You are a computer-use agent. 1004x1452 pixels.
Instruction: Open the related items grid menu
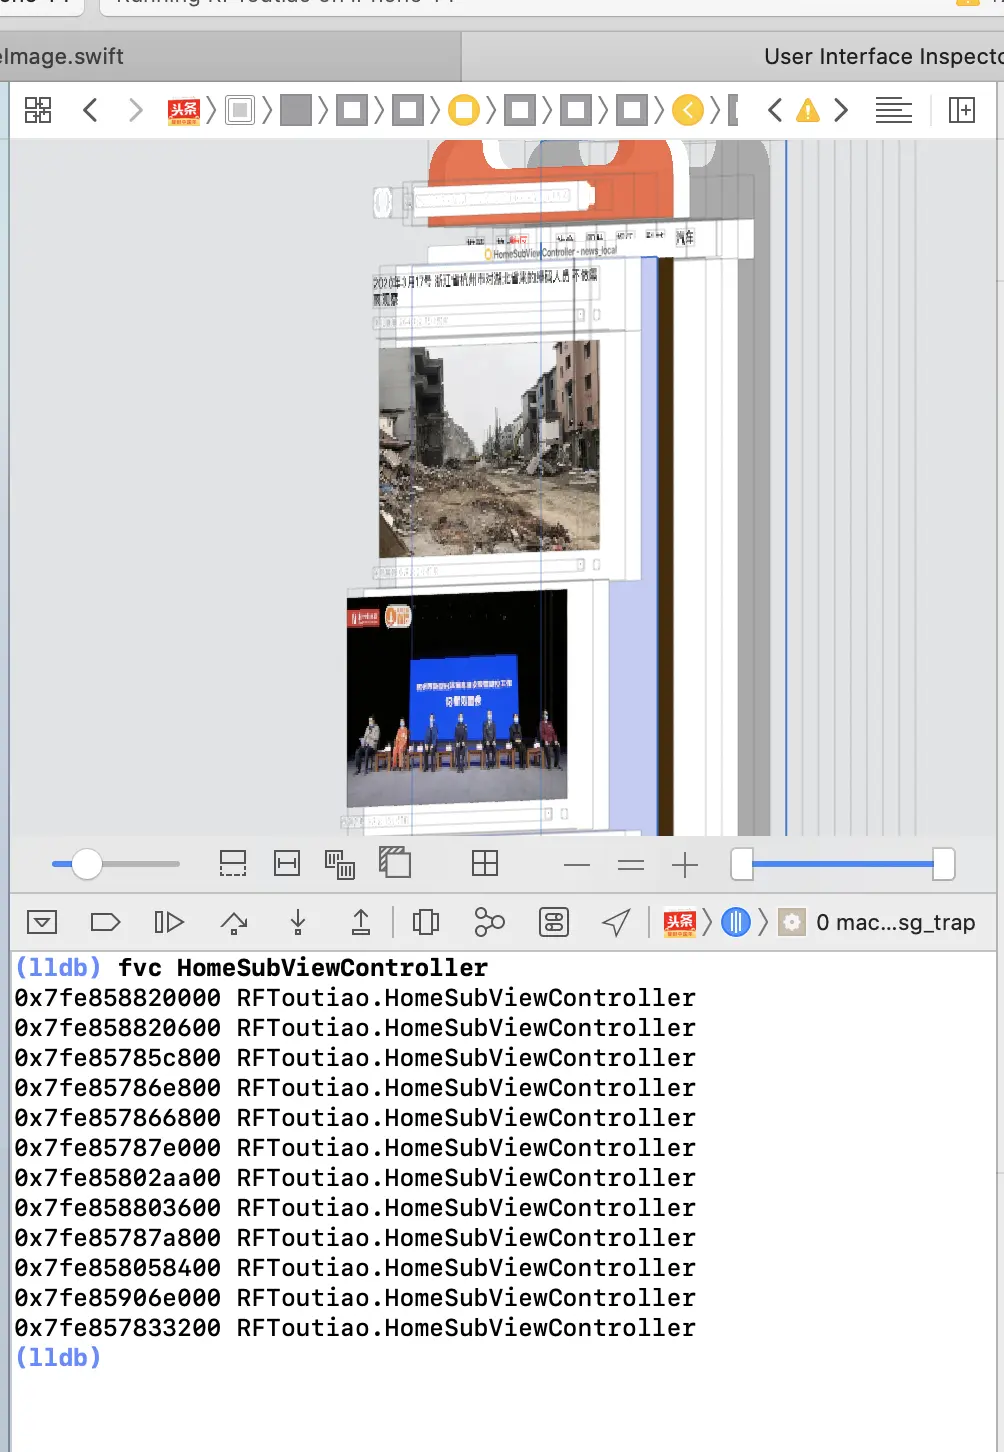[38, 110]
